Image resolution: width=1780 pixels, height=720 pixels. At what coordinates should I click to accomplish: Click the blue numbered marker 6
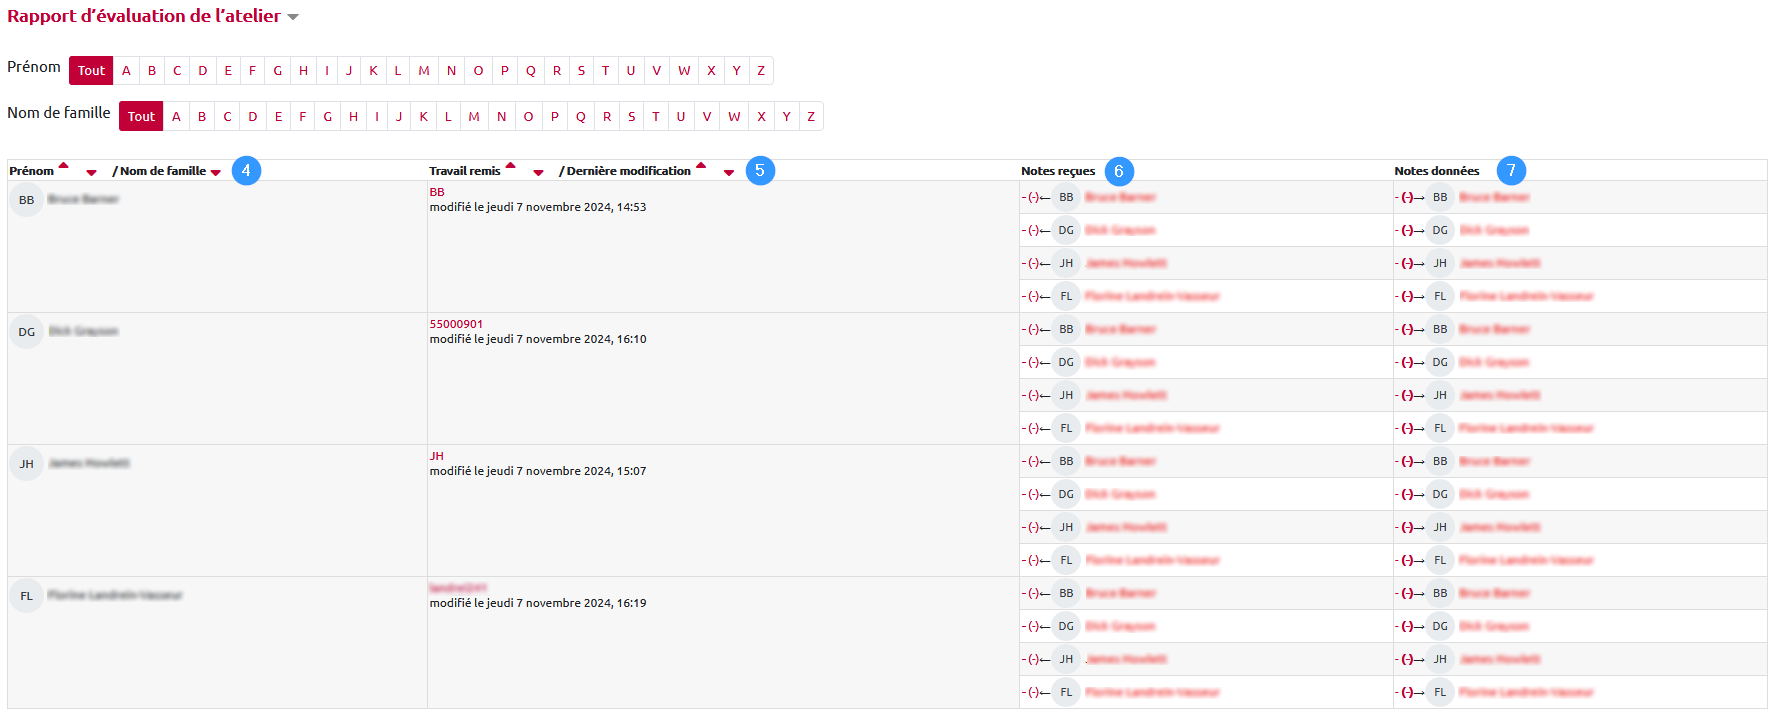tap(1119, 171)
